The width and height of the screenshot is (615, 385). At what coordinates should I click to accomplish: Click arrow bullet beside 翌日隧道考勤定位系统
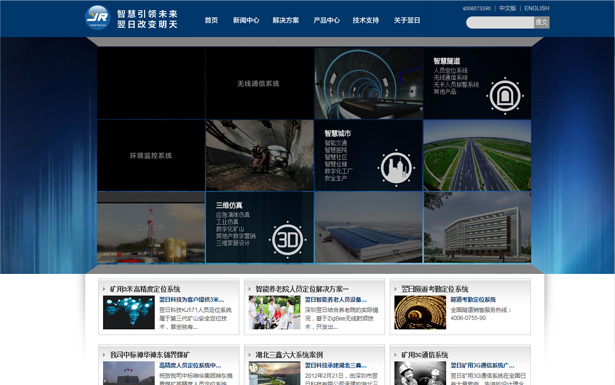coord(395,289)
